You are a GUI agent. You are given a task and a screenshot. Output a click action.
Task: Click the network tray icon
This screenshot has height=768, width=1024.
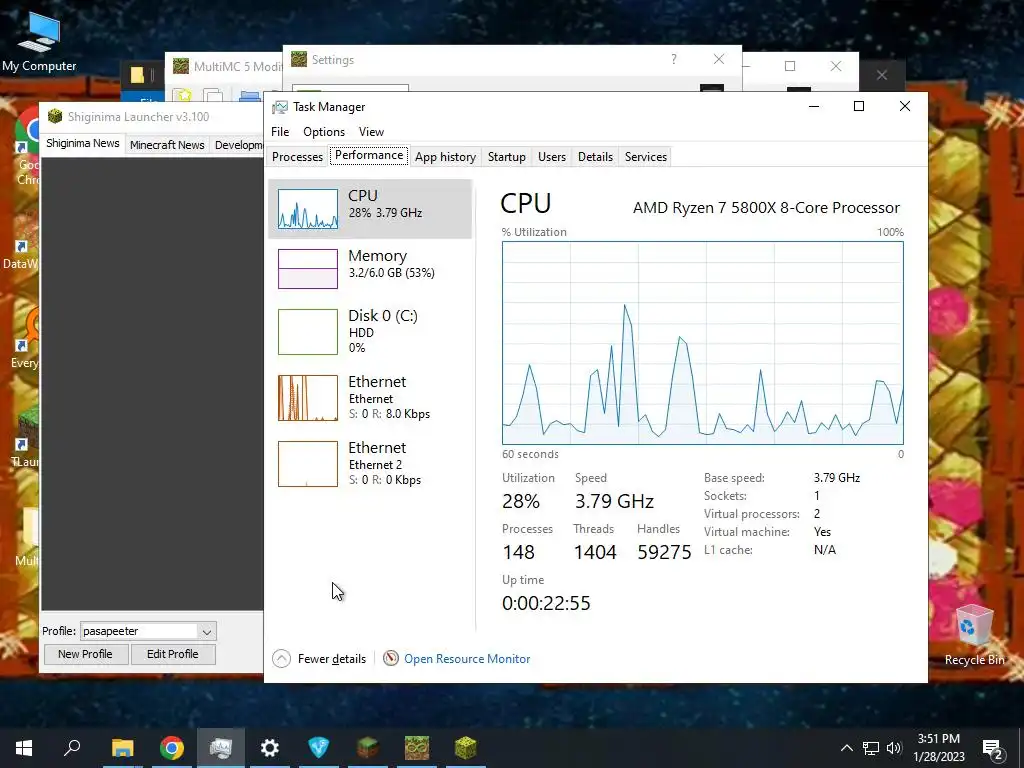click(871, 748)
